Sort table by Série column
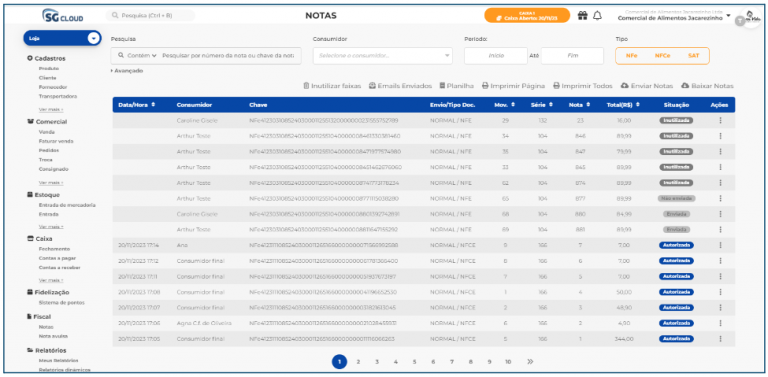 click(x=541, y=105)
